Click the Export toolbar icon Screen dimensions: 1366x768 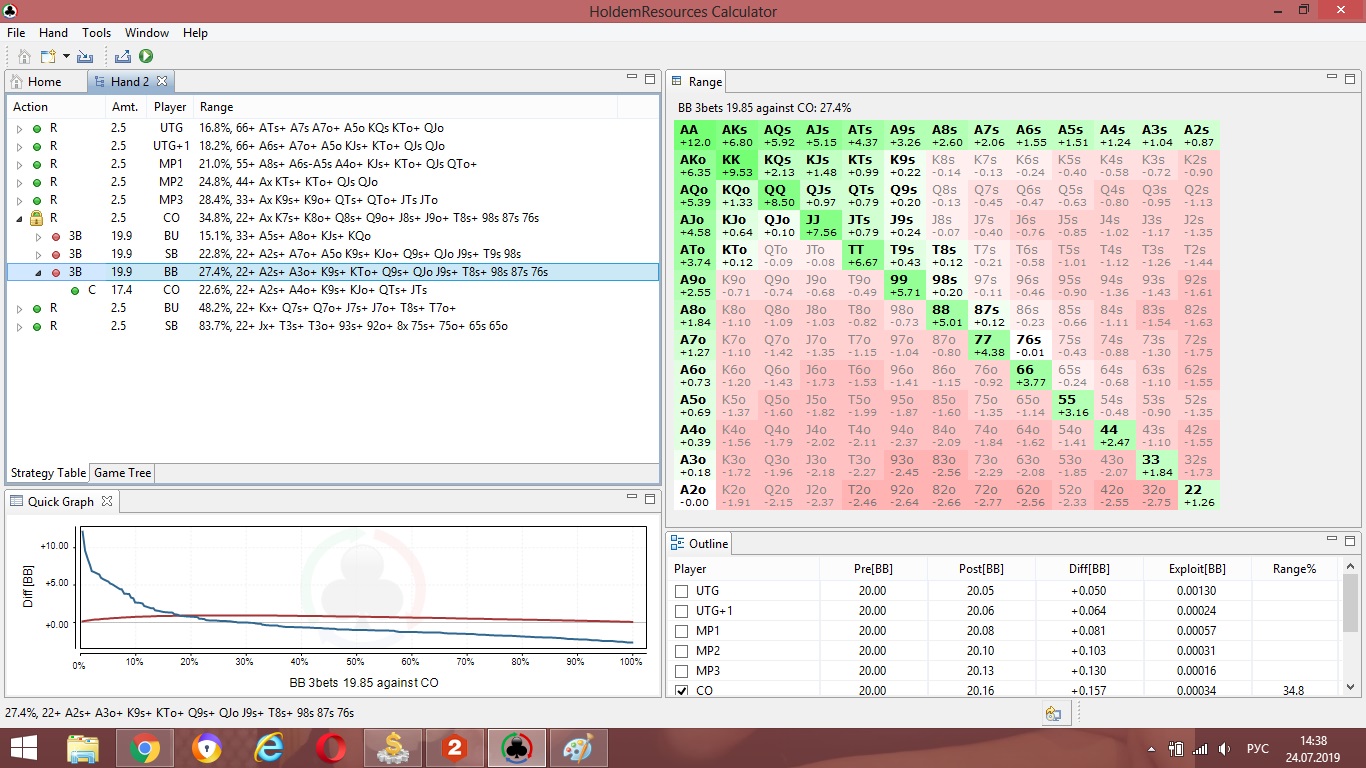(123, 57)
